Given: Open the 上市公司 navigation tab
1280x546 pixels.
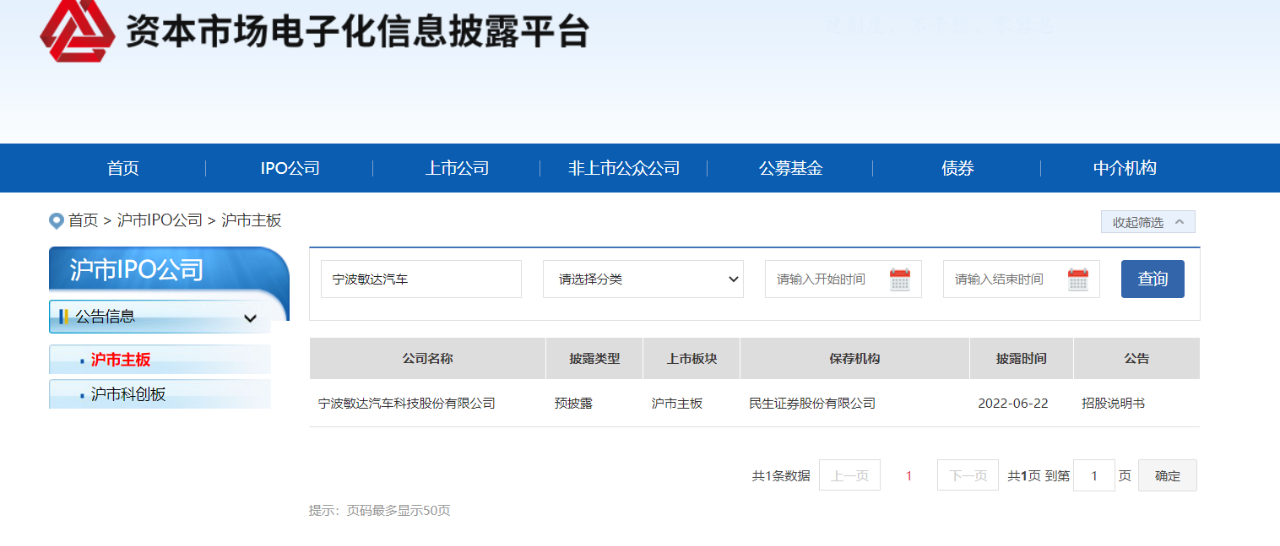Looking at the screenshot, I should pos(457,168).
